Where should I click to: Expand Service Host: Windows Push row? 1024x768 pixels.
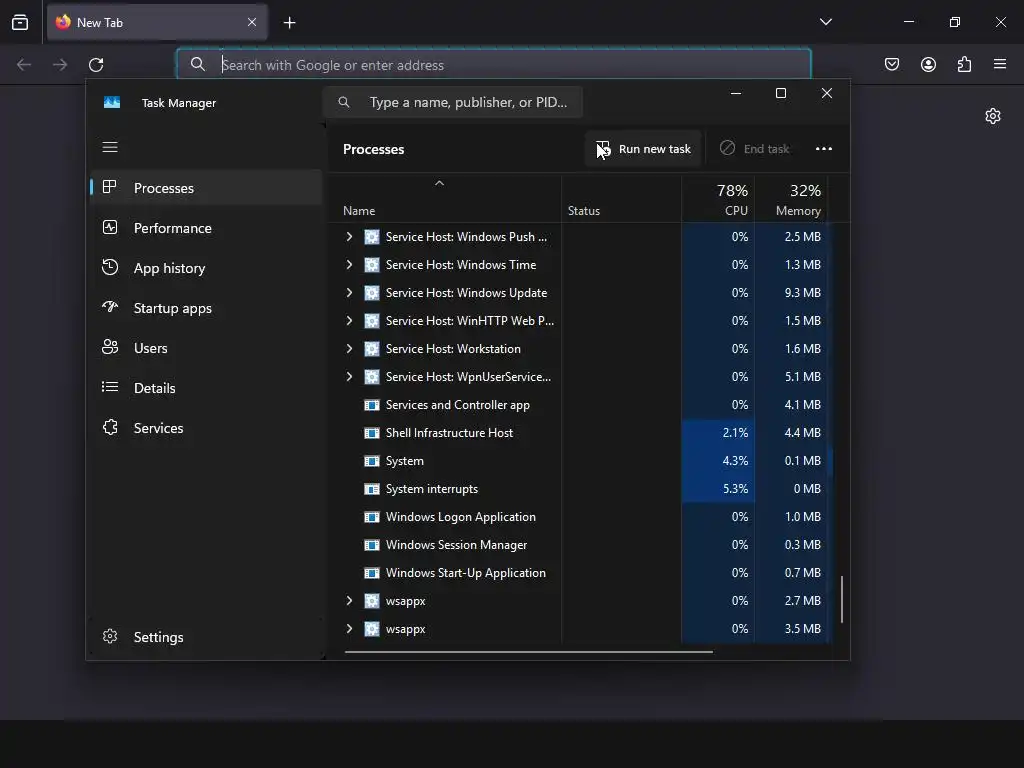pos(349,236)
